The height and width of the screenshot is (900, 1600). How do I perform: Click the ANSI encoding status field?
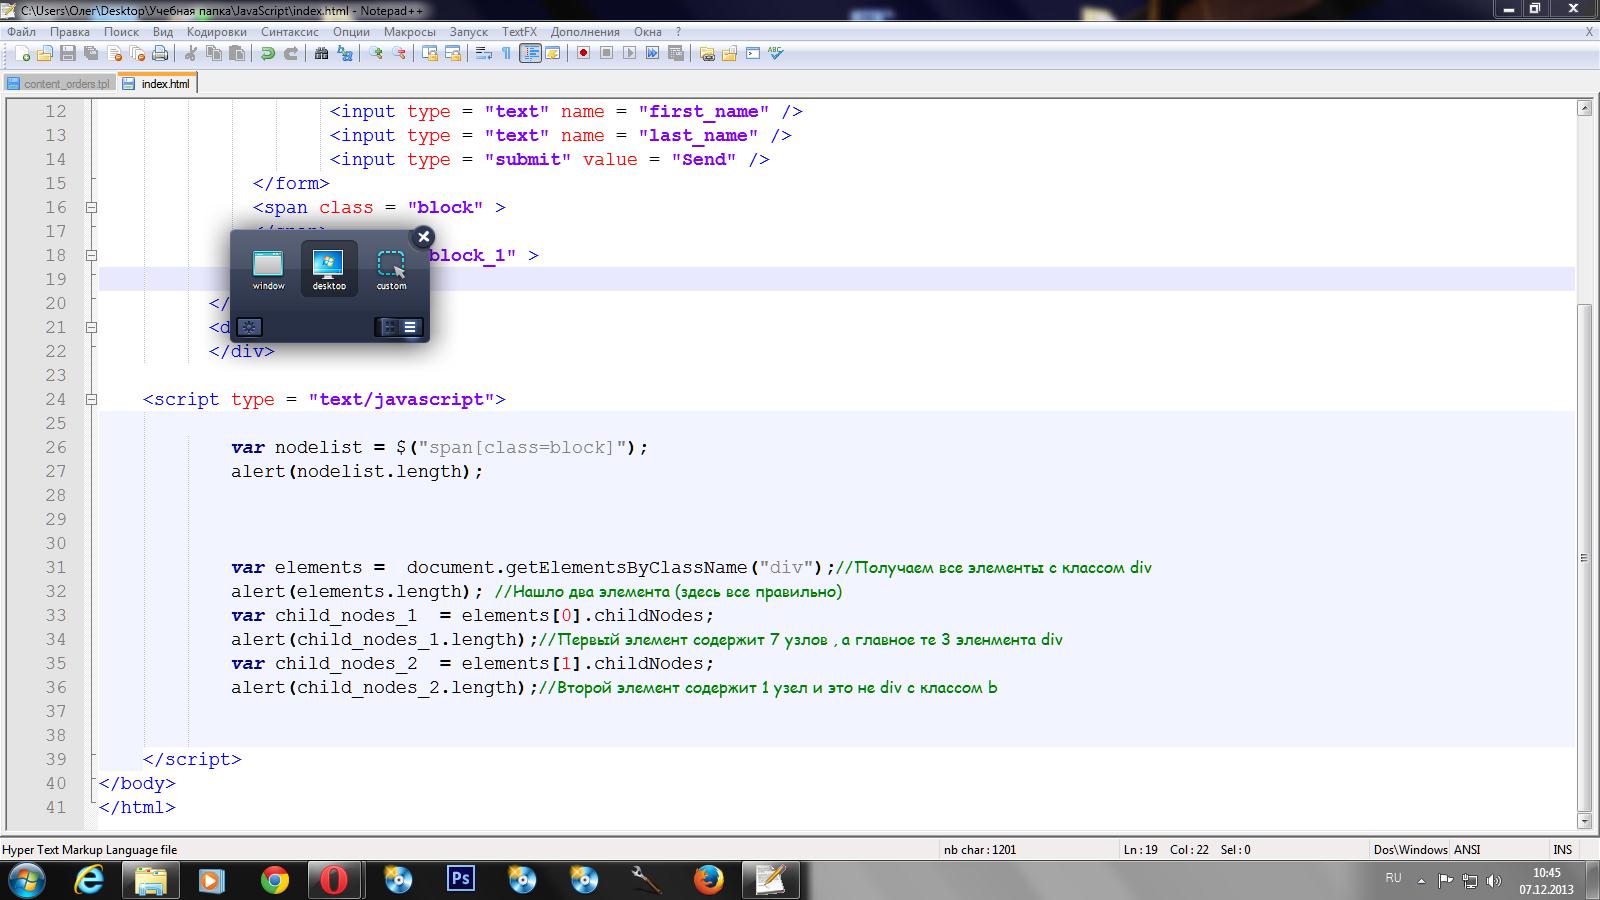coord(1467,850)
